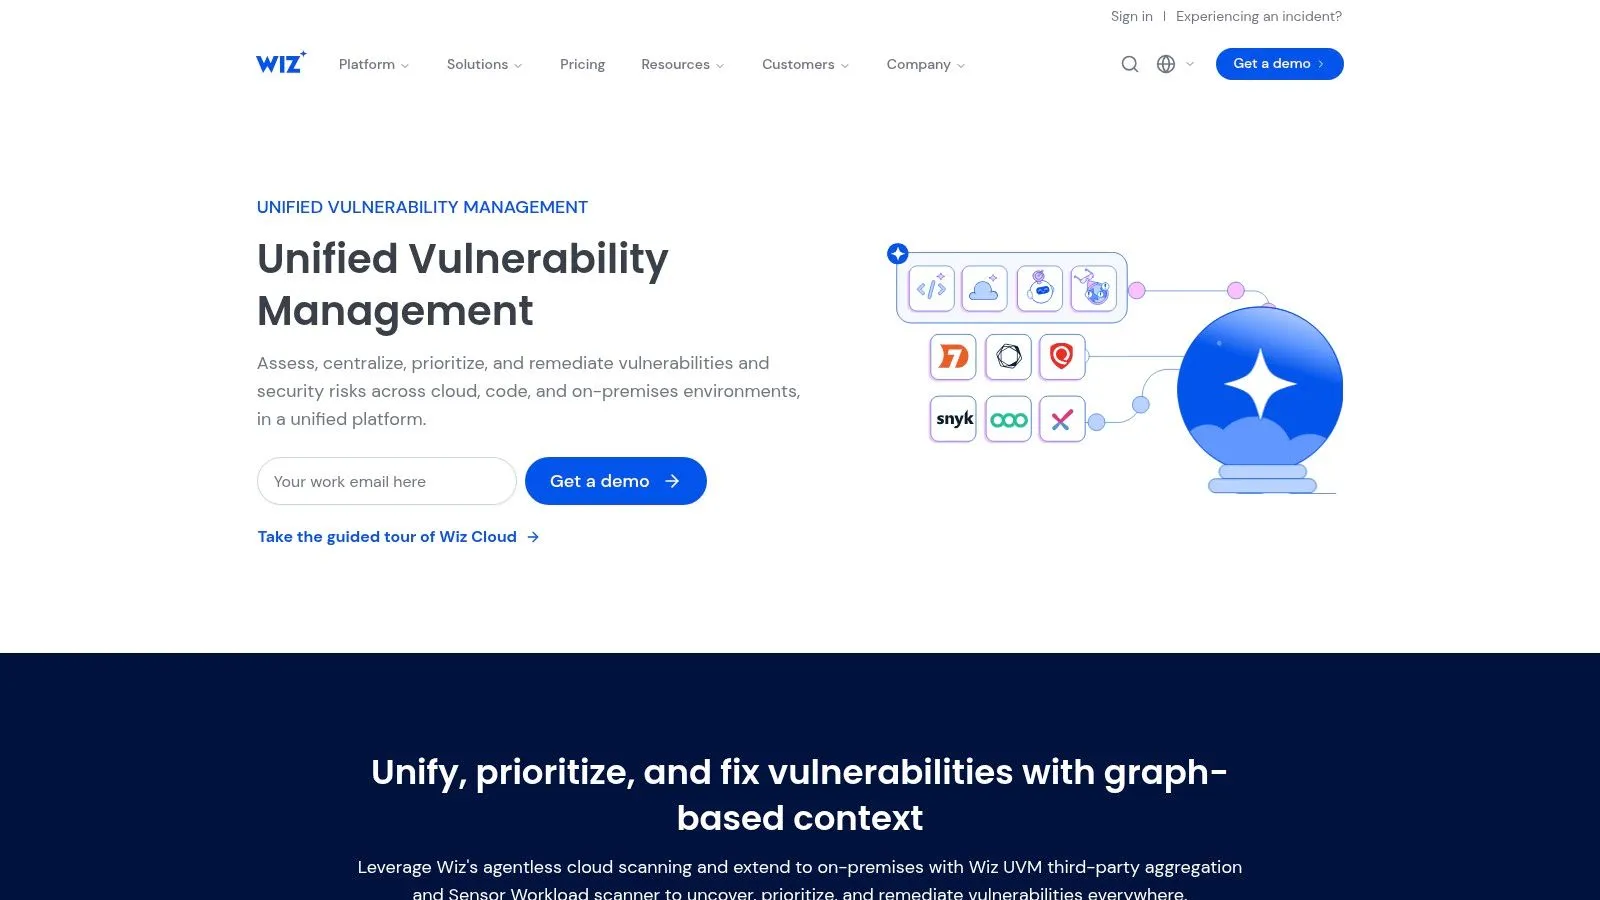
Task: Click the globe language icon
Action: pos(1166,64)
